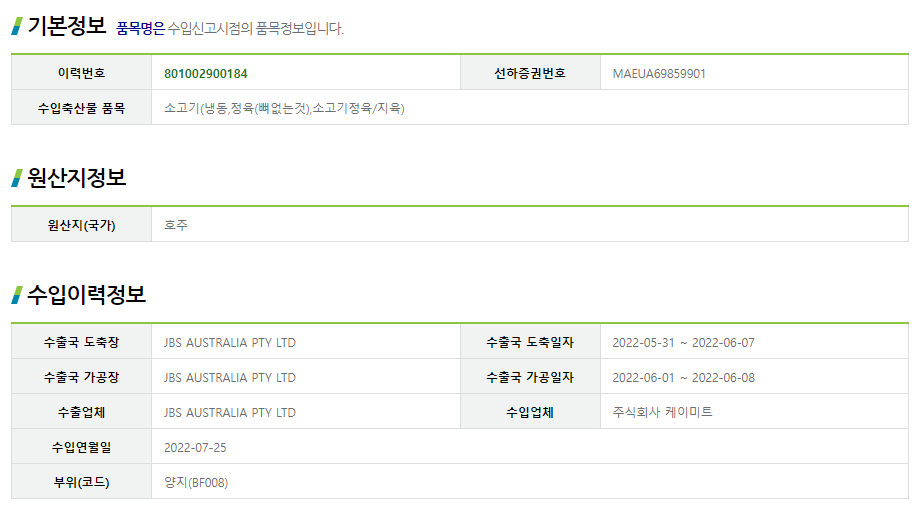Click the import date 2022-07-25

tap(195, 448)
